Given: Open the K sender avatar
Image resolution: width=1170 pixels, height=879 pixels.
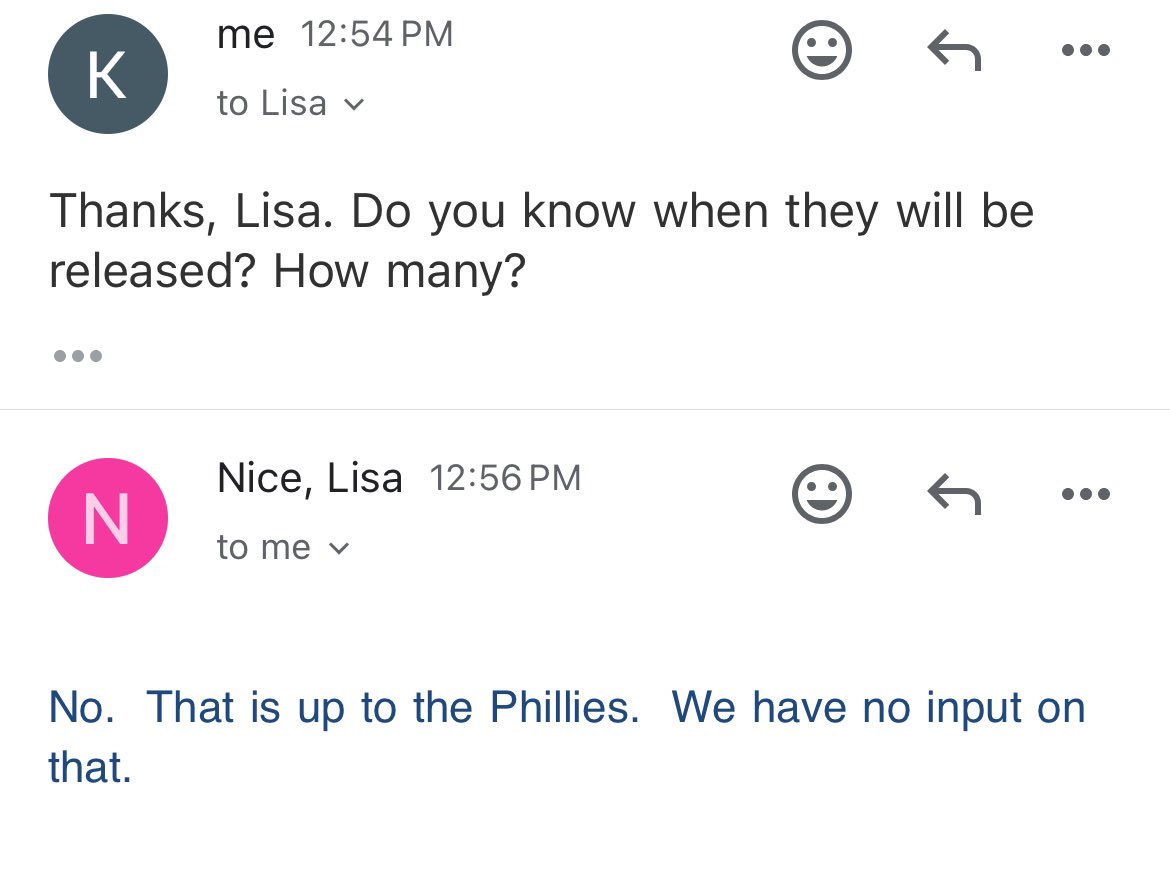Looking at the screenshot, I should [x=107, y=74].
